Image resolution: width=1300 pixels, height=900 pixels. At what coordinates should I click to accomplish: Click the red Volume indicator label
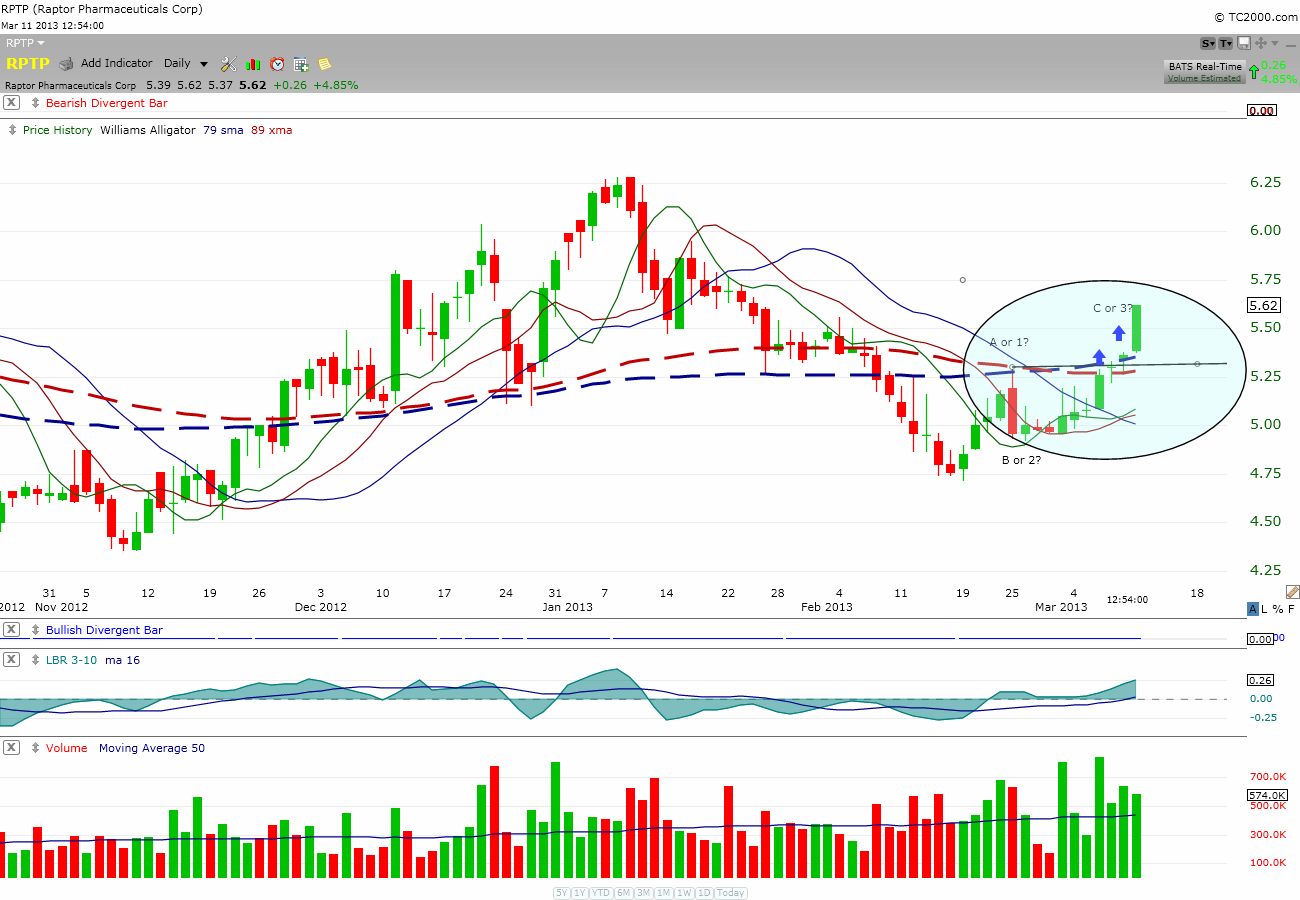[66, 748]
